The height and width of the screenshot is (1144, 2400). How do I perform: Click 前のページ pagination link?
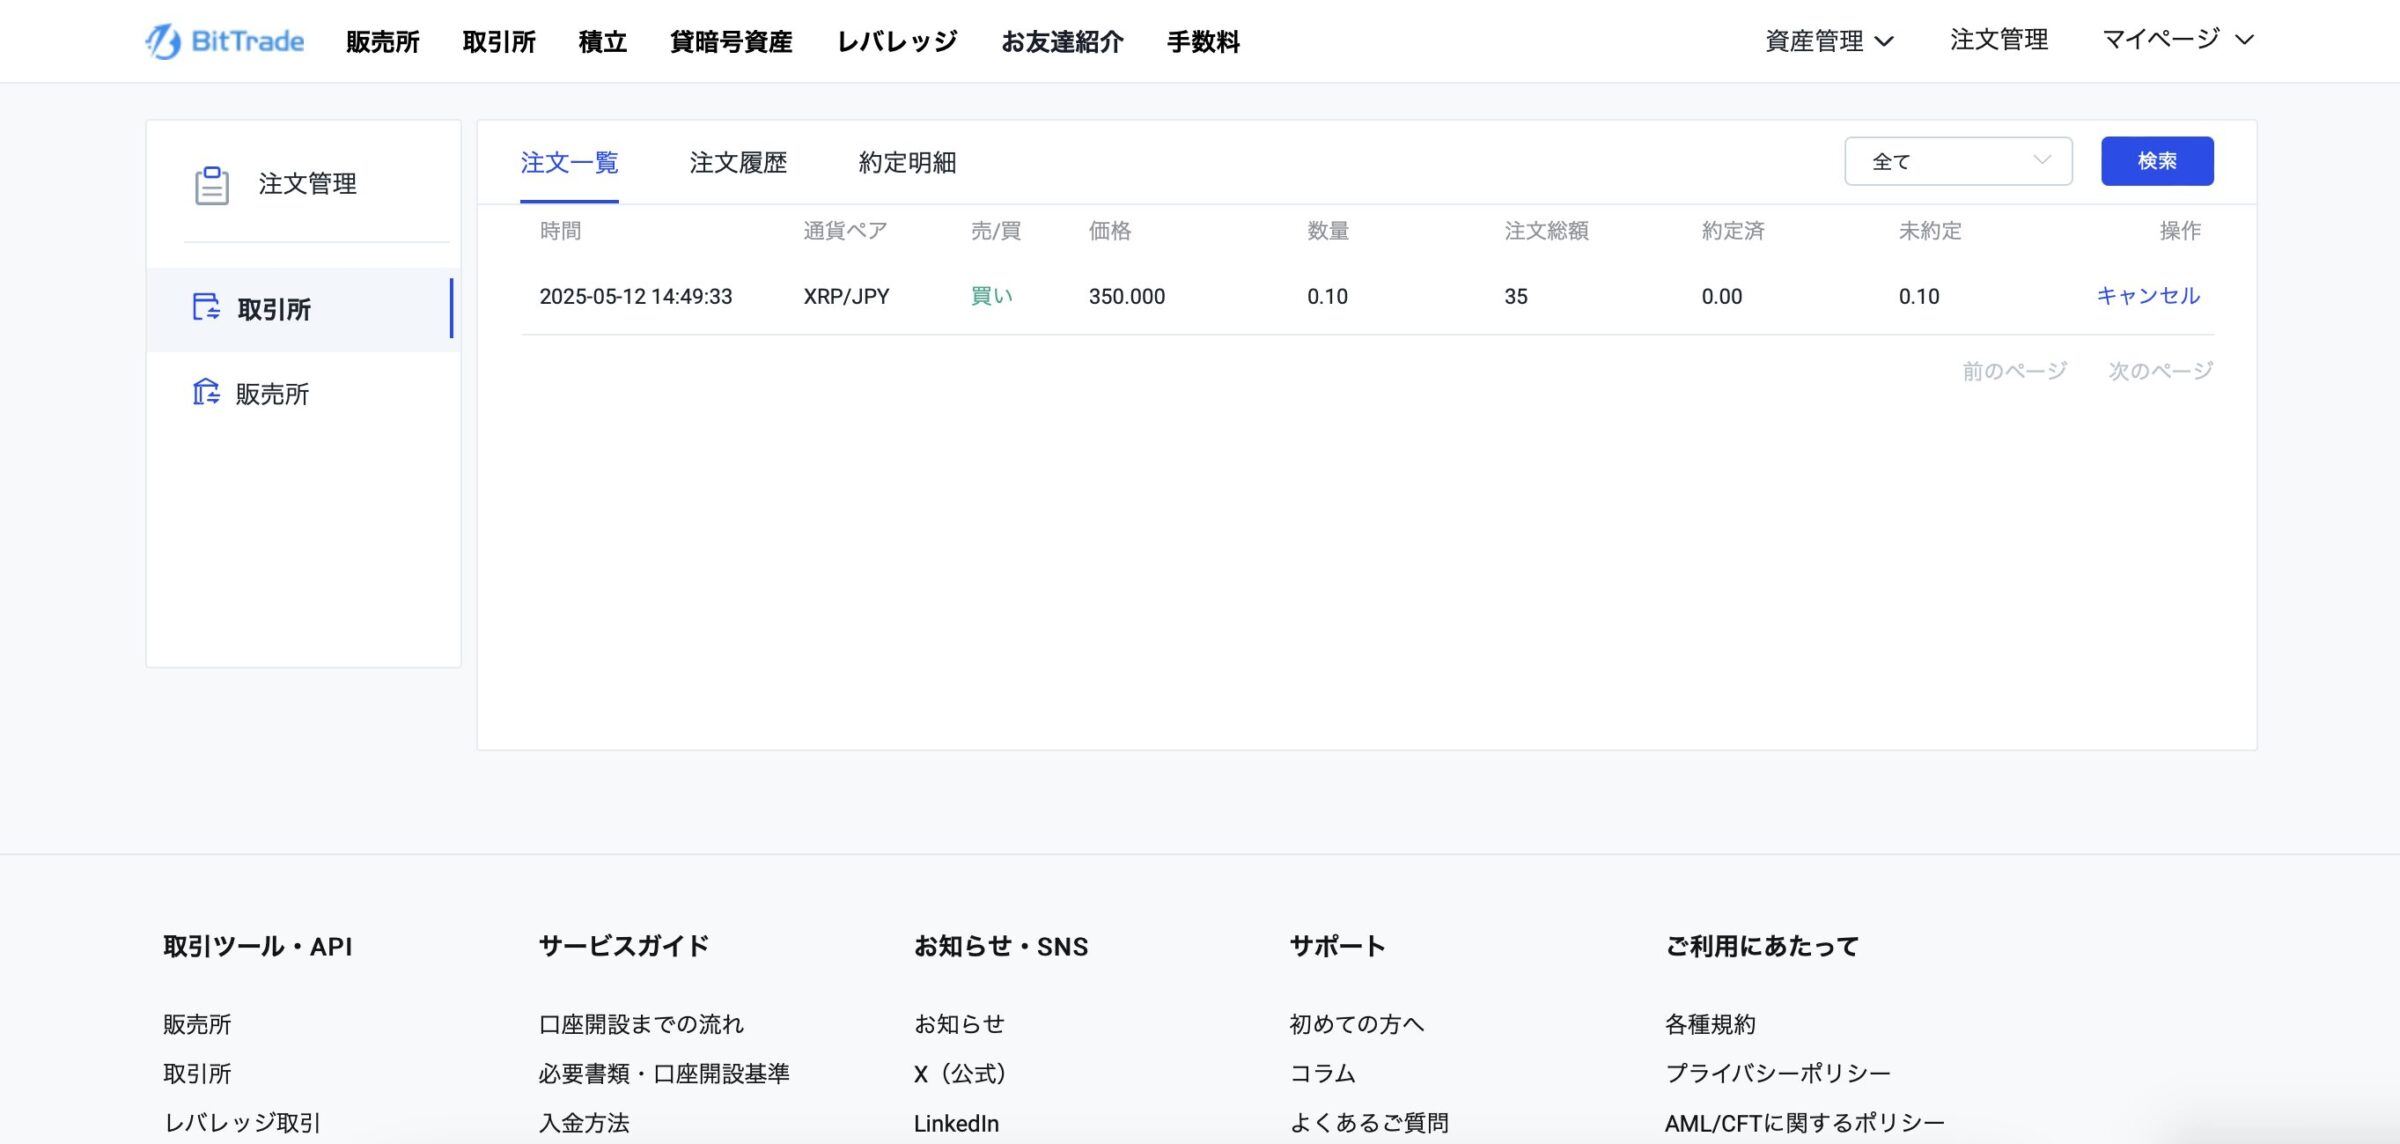2014,371
